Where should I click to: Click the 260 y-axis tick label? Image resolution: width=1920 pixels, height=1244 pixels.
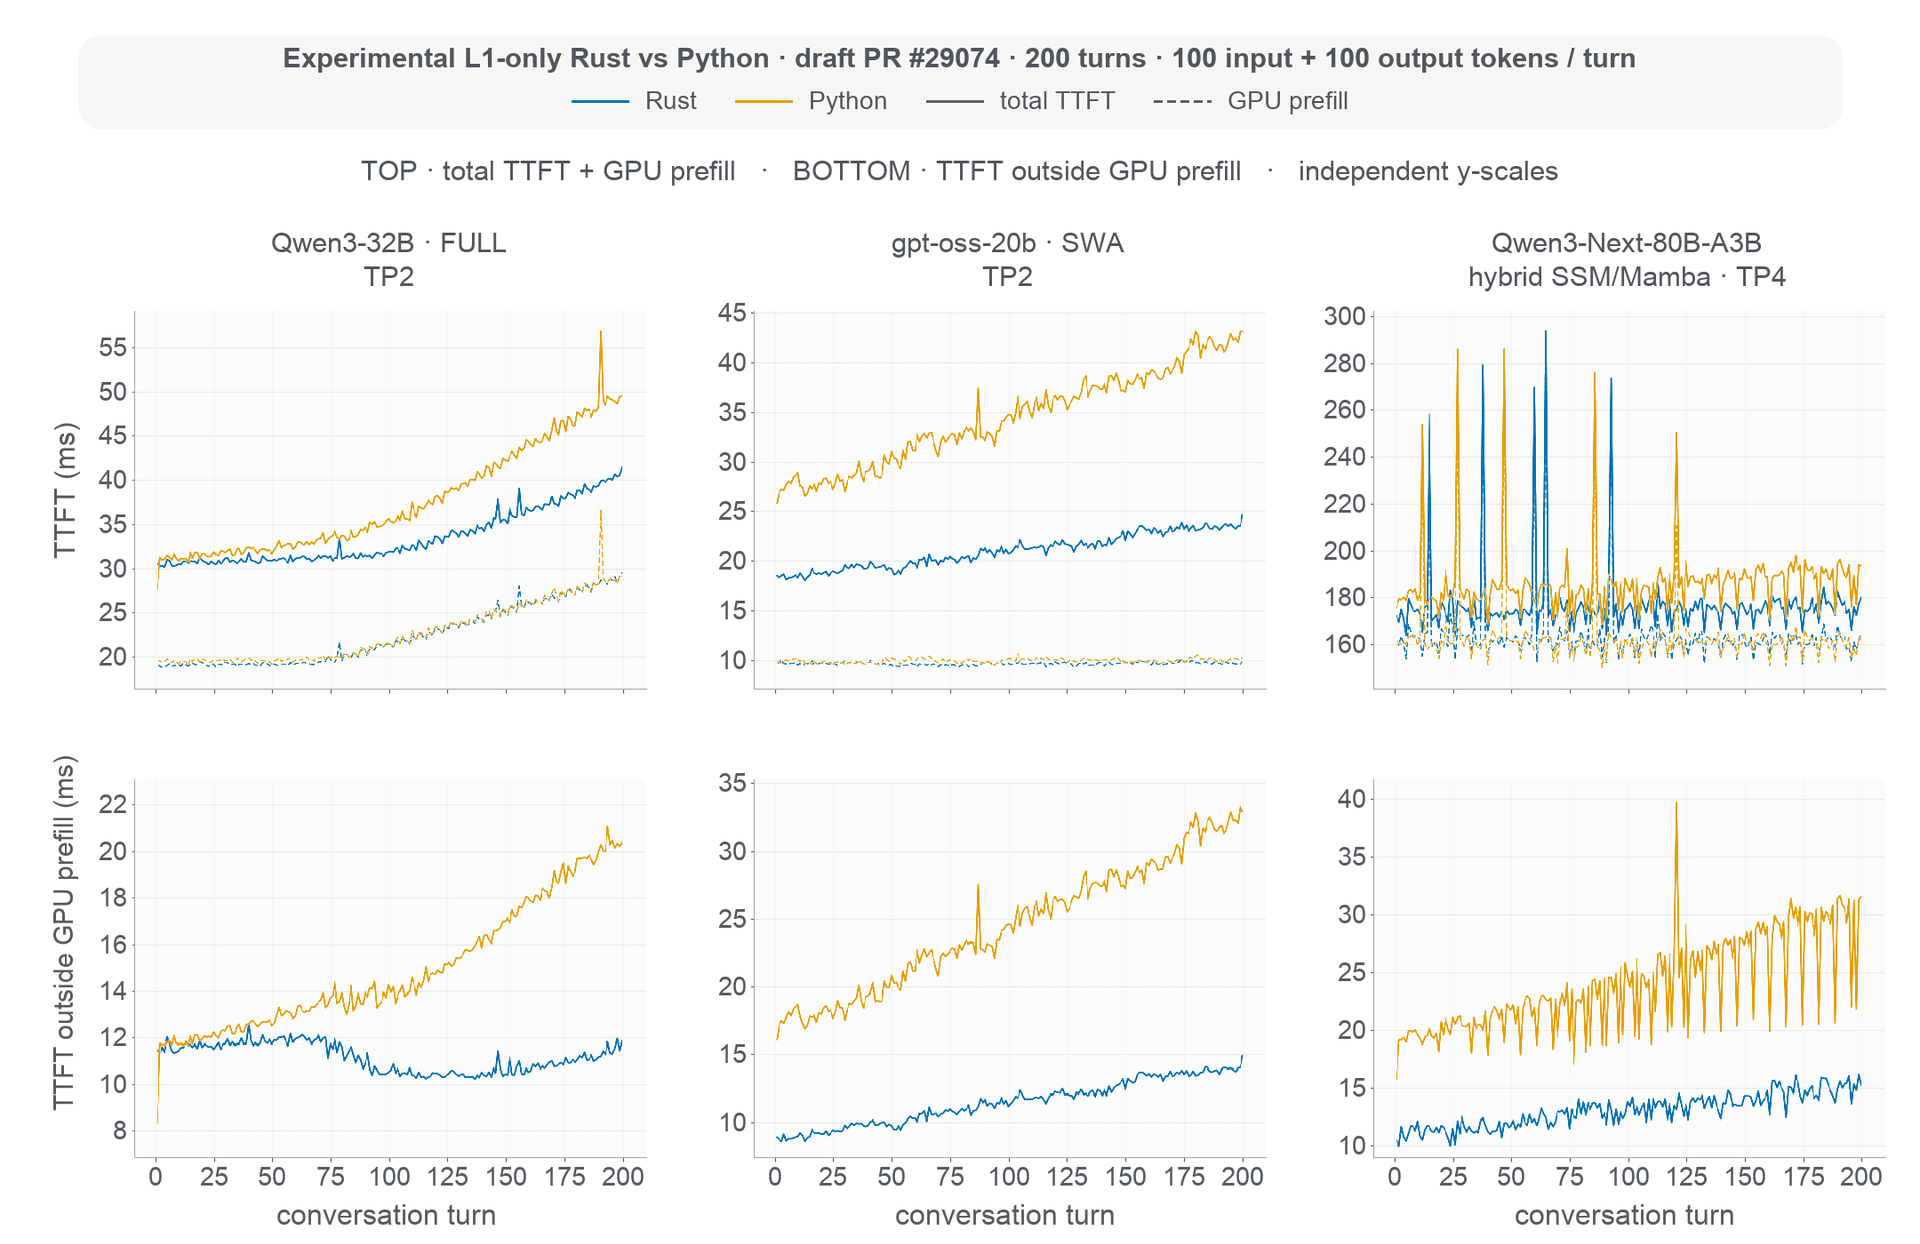click(x=1345, y=410)
